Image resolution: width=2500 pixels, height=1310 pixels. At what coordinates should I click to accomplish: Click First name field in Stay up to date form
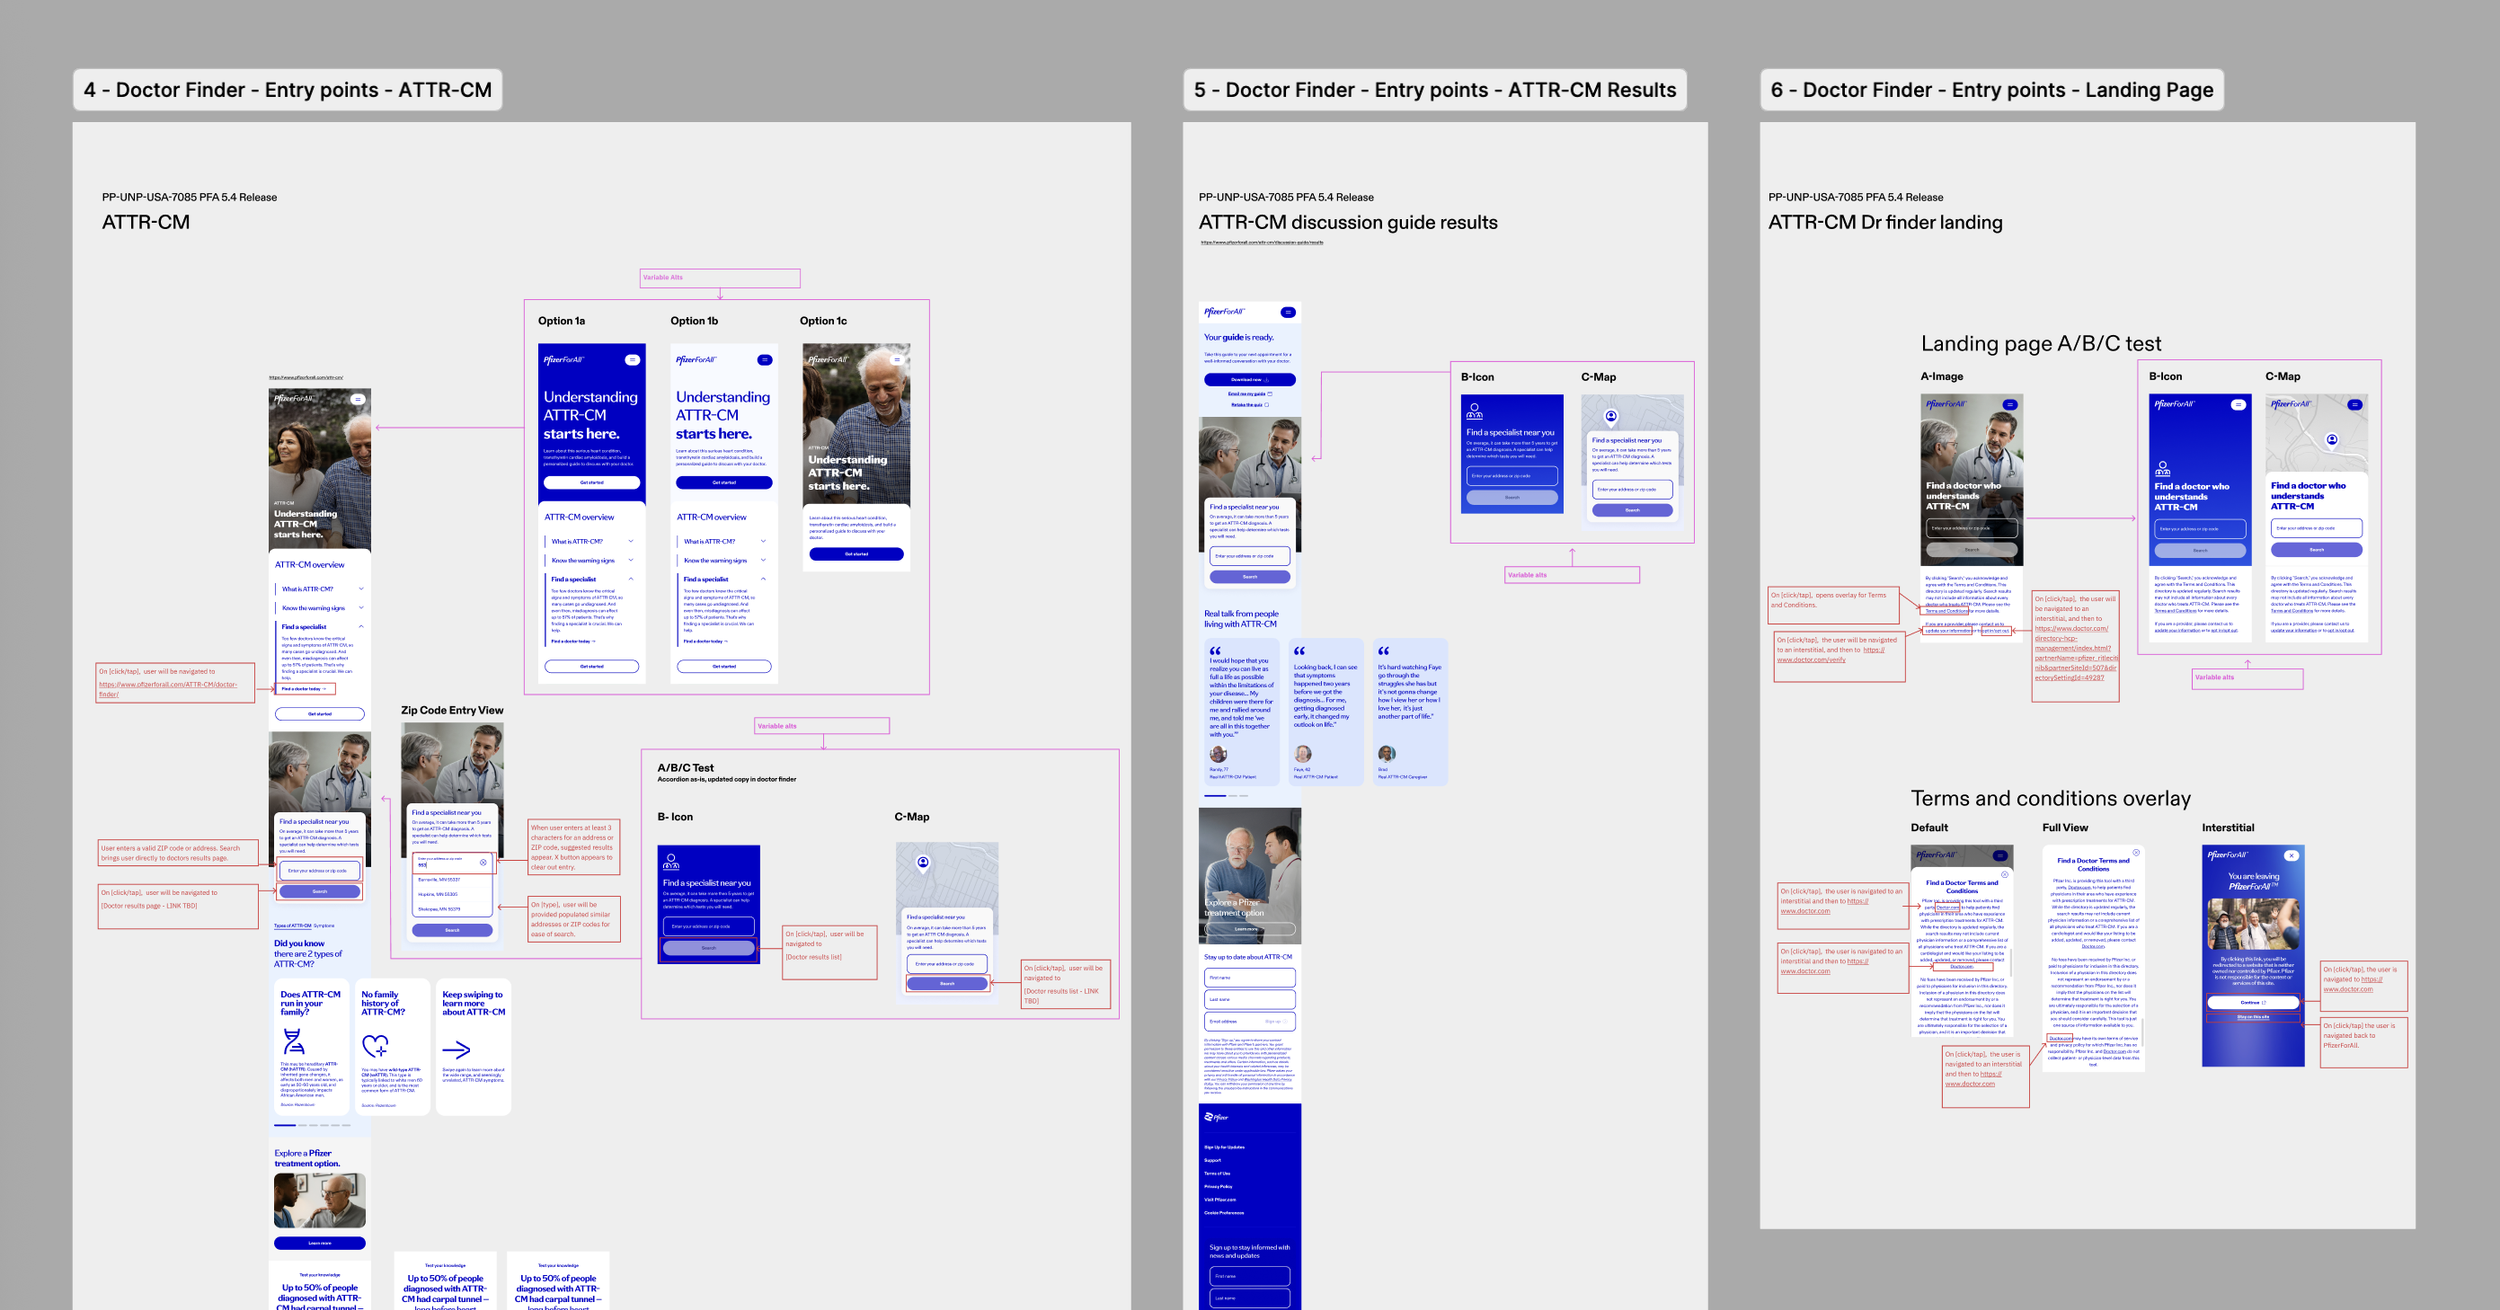pyautogui.click(x=1250, y=977)
